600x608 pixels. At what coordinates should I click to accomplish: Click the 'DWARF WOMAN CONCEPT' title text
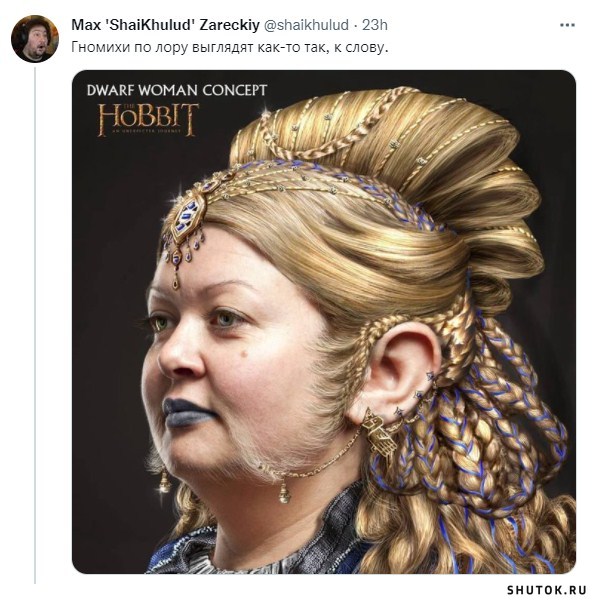coord(177,90)
